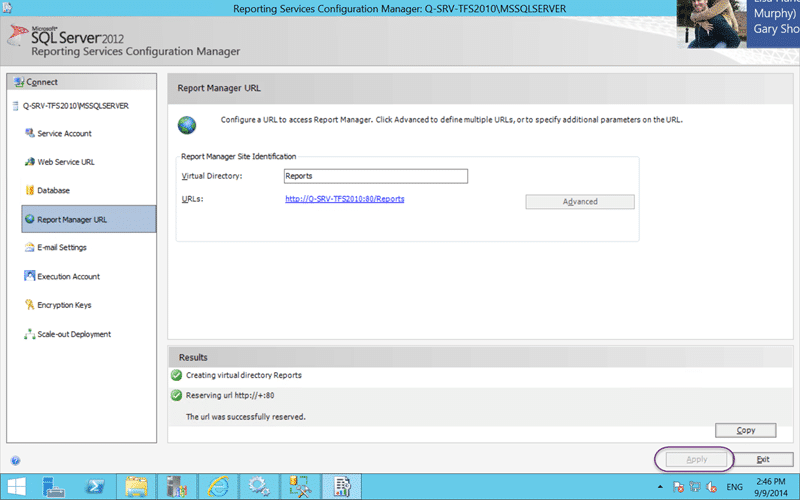Open the Encryption Keys page
The width and height of the screenshot is (800, 500).
[64, 305]
